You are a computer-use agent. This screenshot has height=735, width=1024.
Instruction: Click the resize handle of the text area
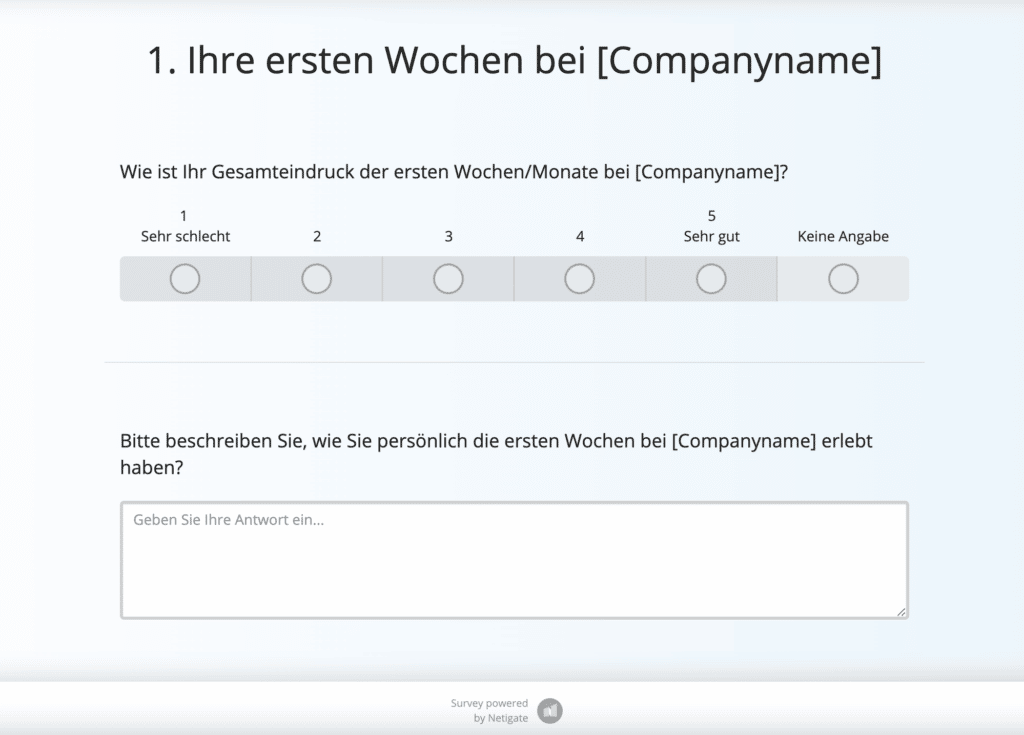pos(901,612)
